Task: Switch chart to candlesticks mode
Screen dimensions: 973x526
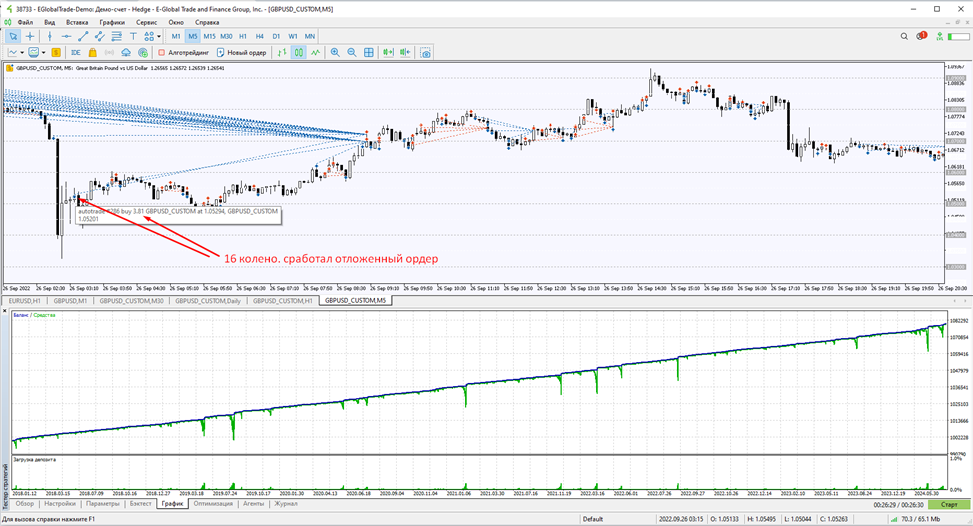Action: pos(299,53)
